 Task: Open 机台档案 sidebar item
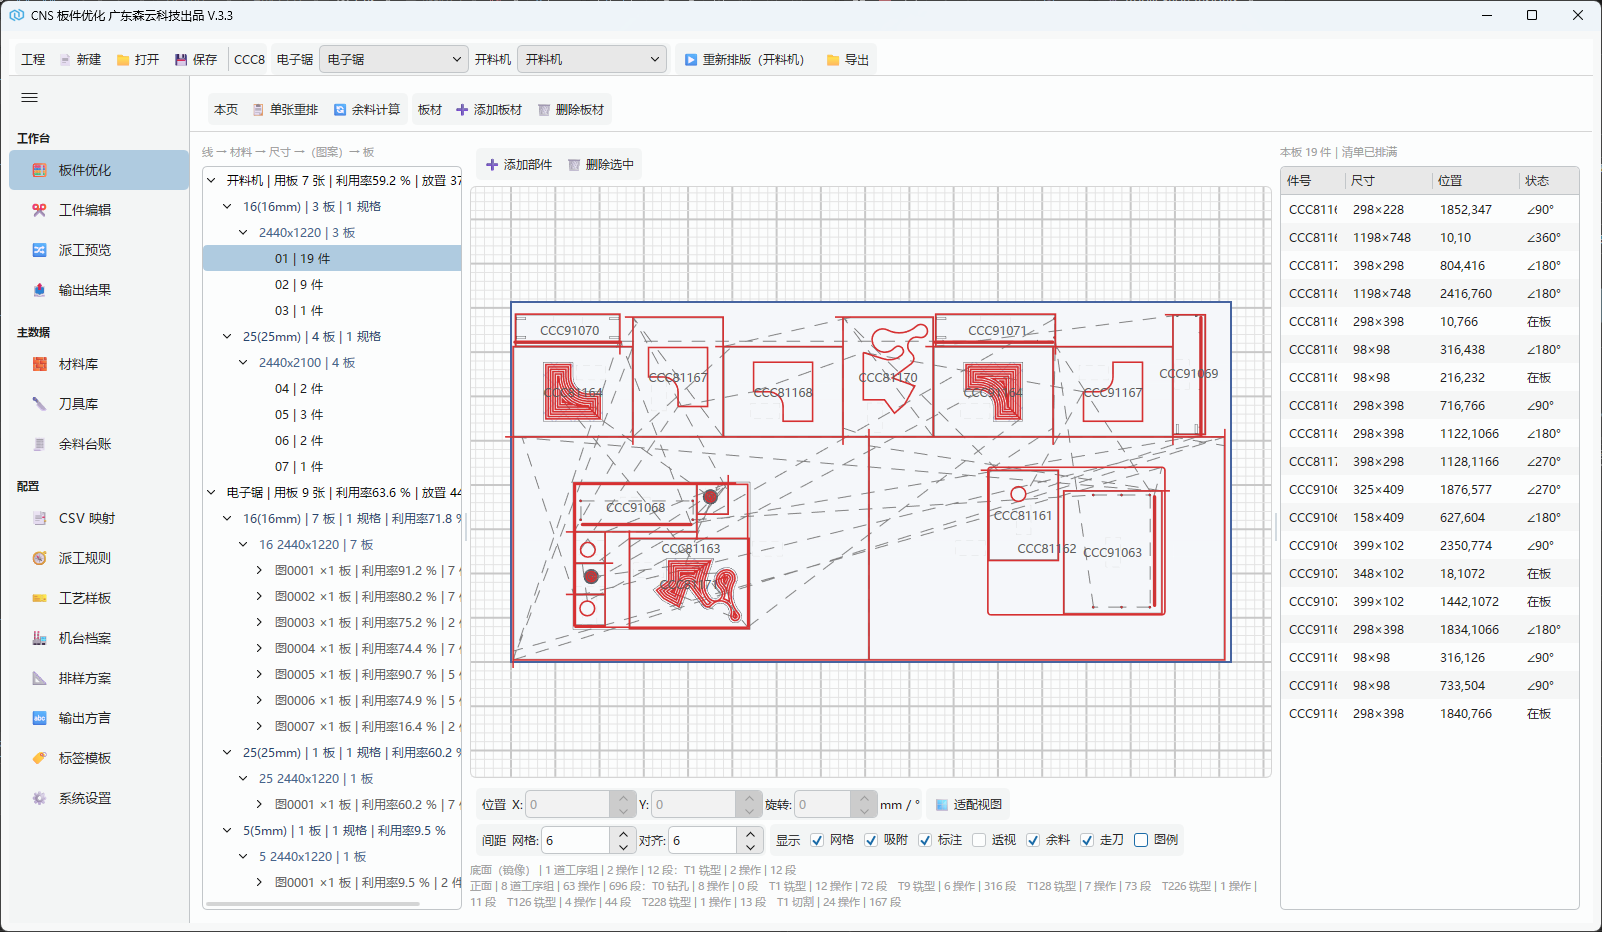tap(99, 638)
